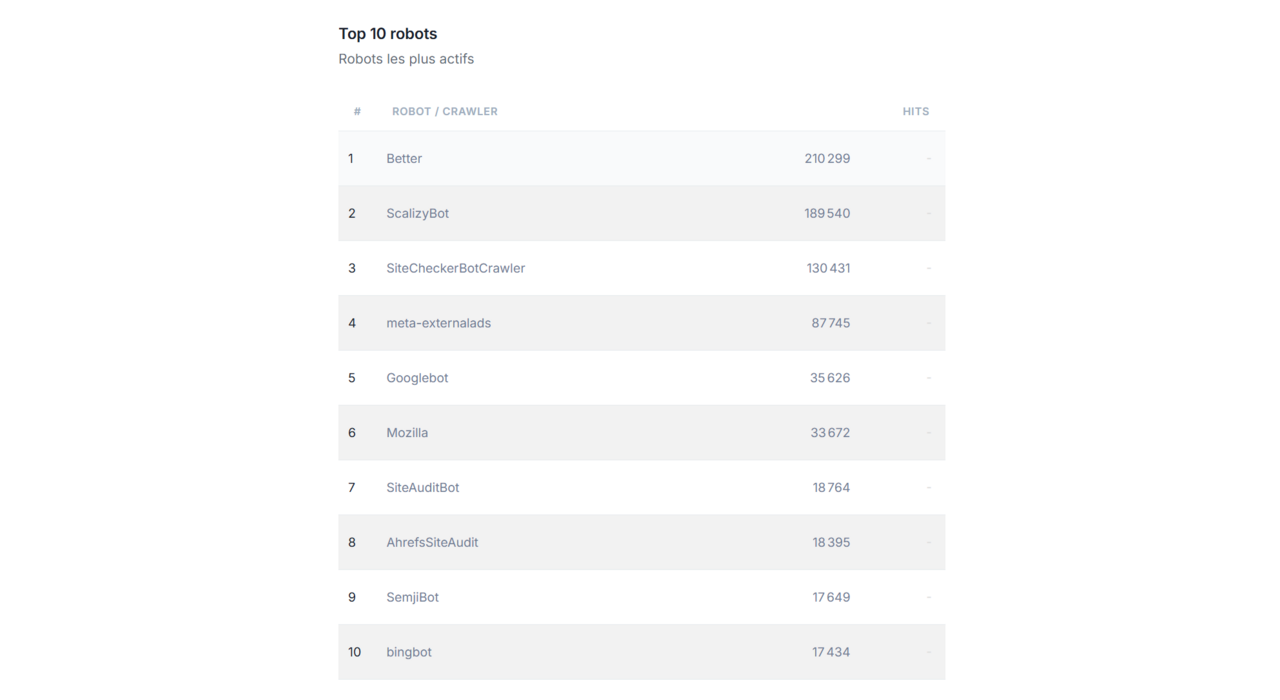
Task: Click the 17 434 hits value for bingbot
Action: 831,652
